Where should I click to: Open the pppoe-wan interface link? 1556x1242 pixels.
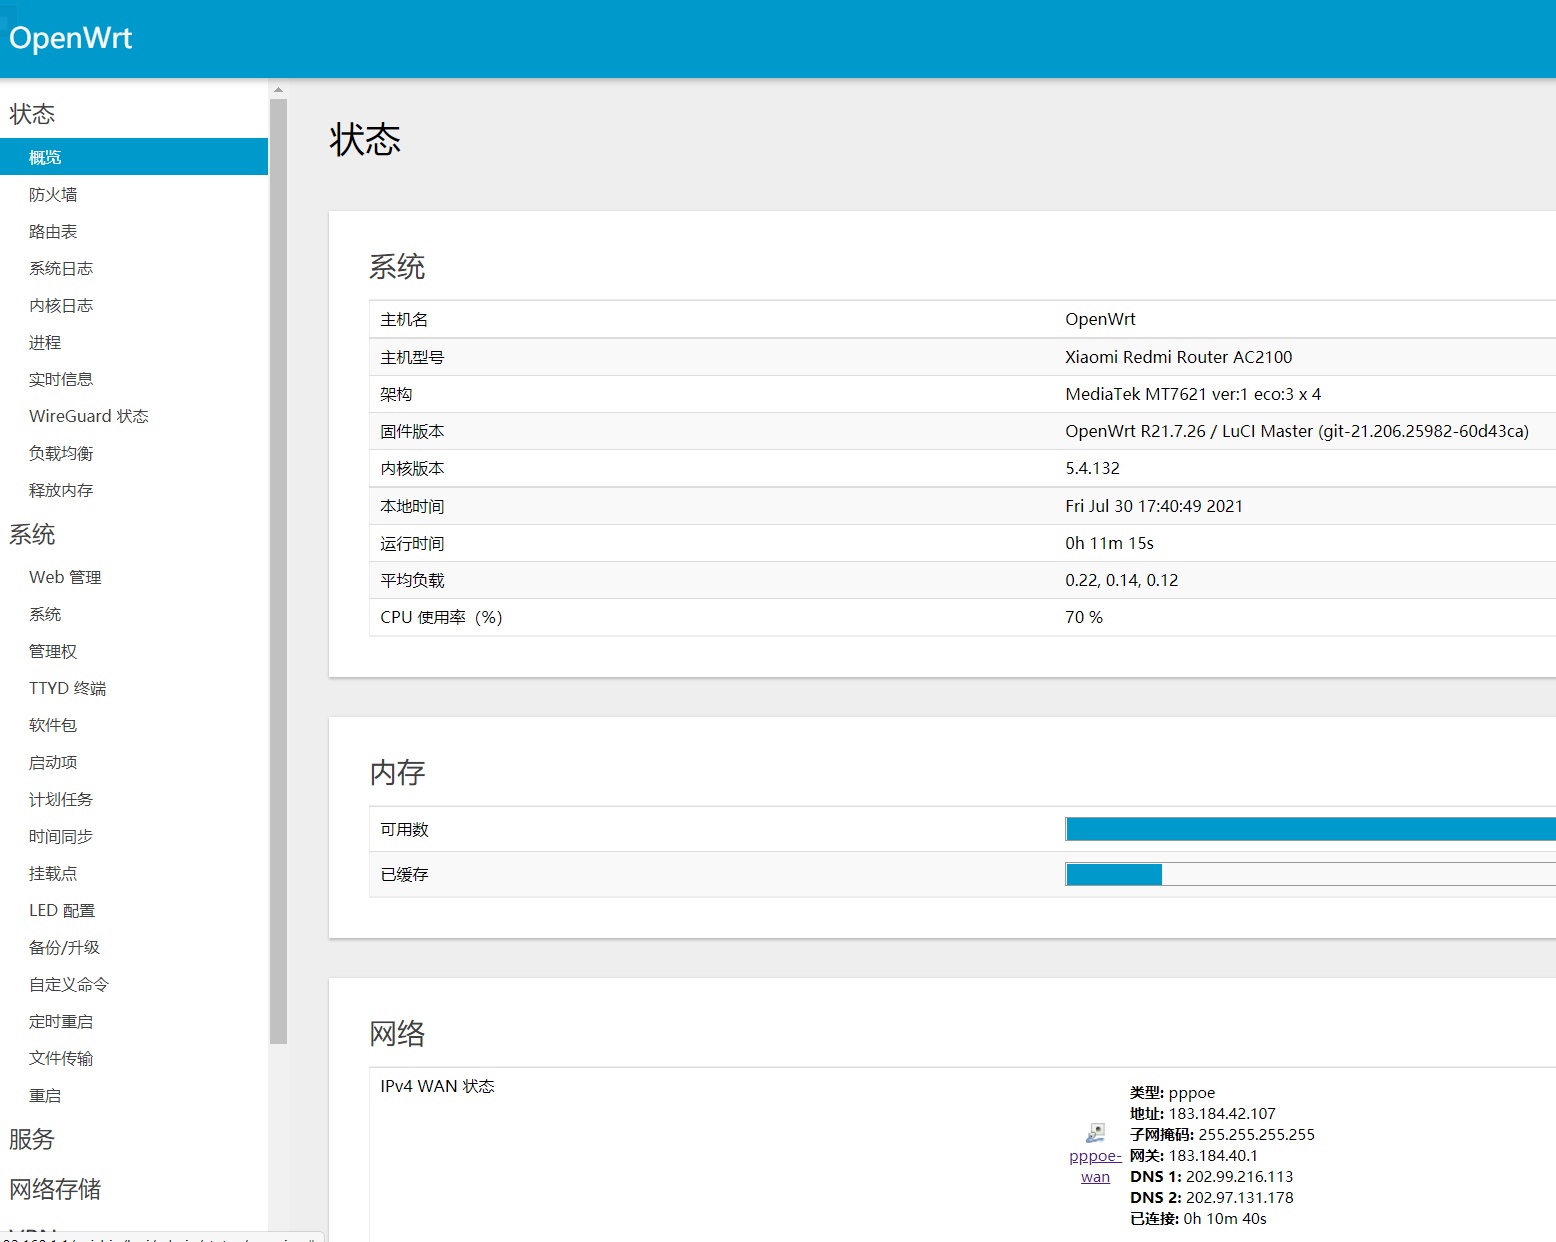1095,1166
